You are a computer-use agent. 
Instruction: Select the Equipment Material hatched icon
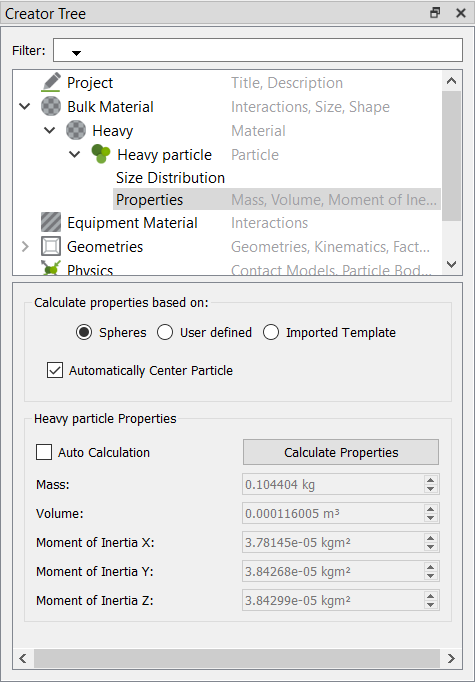click(x=51, y=223)
